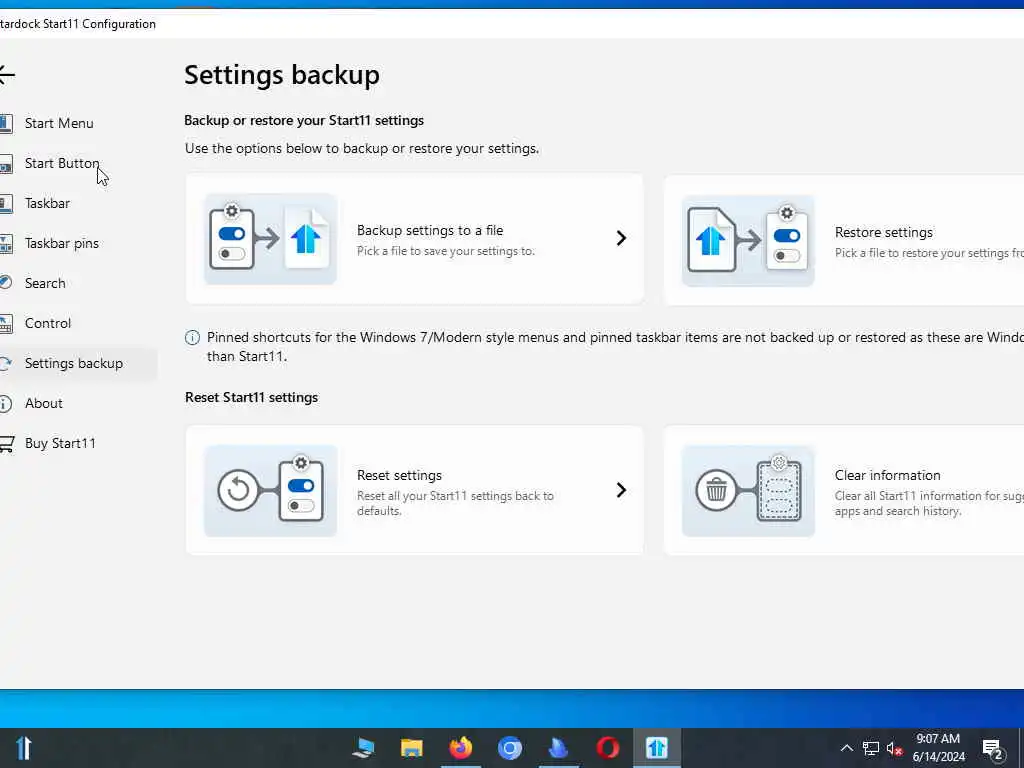The width and height of the screenshot is (1024, 768).
Task: Launch Chromium browser from taskbar
Action: pyautogui.click(x=509, y=748)
